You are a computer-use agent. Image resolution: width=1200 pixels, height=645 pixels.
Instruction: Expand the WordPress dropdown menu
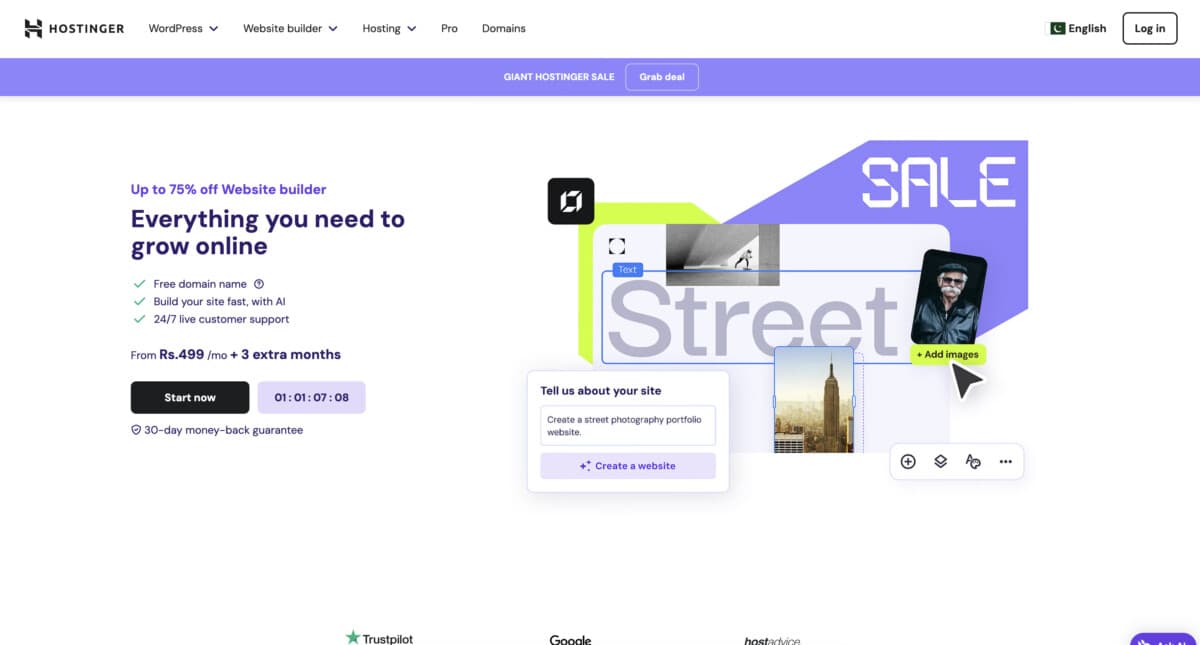(x=183, y=28)
